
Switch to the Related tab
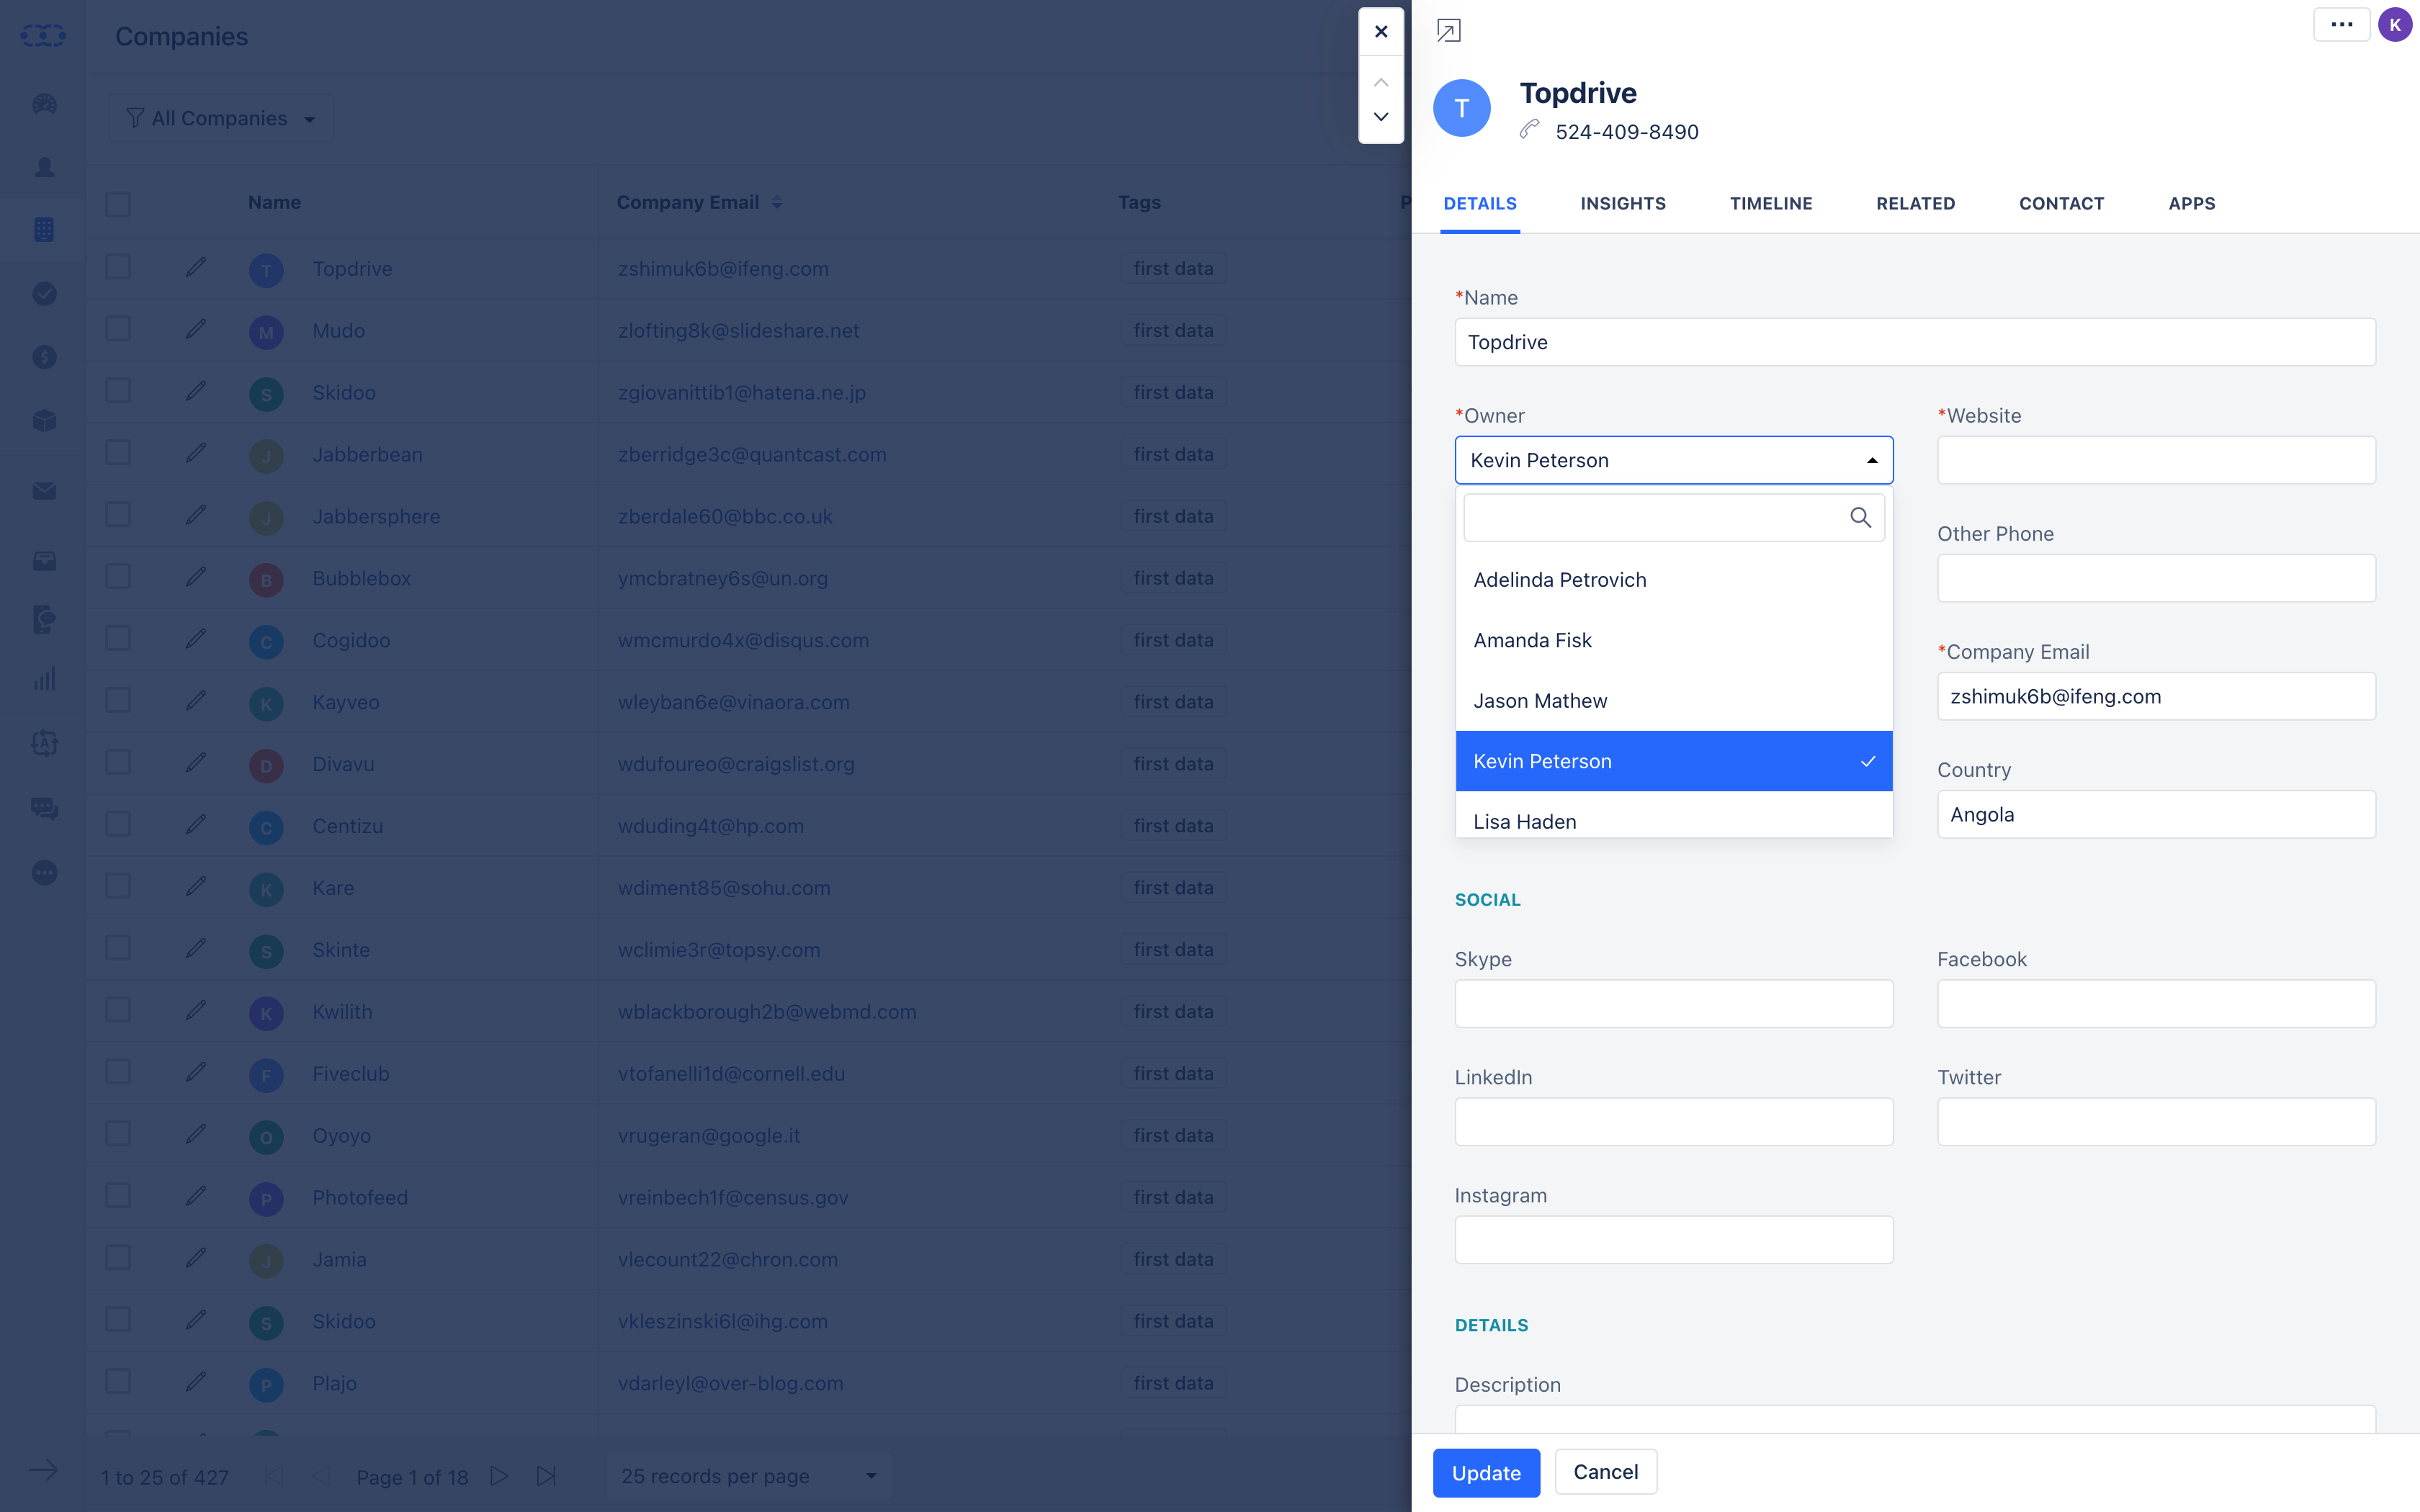1915,204
